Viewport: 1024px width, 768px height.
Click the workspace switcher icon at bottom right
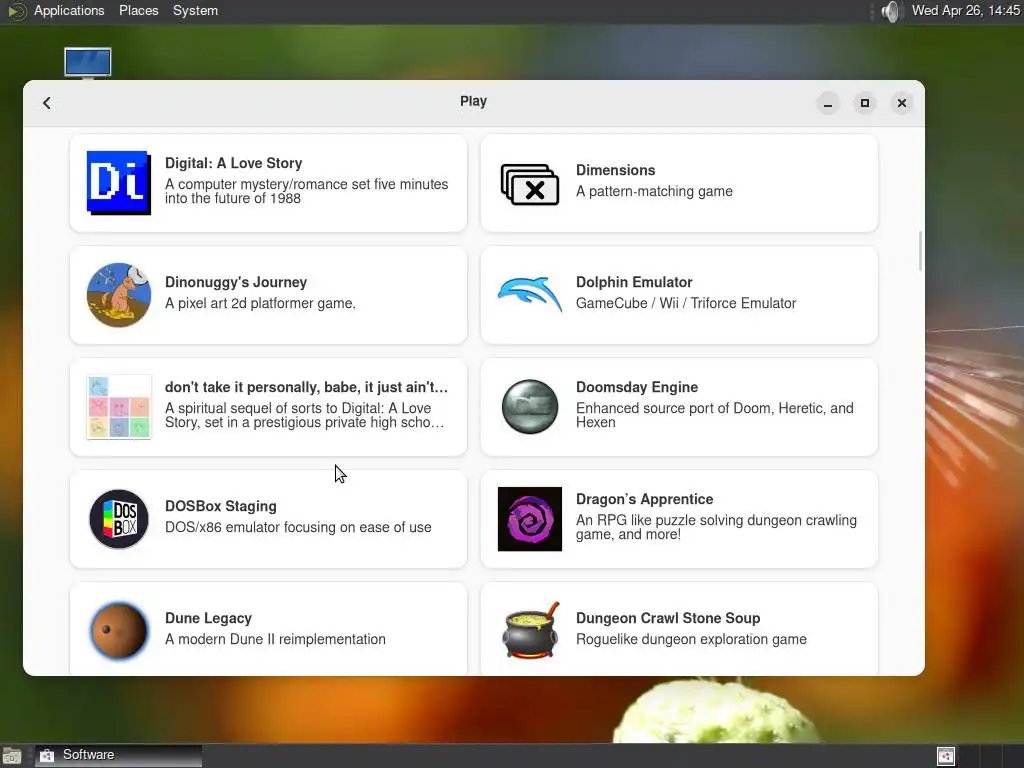[x=946, y=756]
